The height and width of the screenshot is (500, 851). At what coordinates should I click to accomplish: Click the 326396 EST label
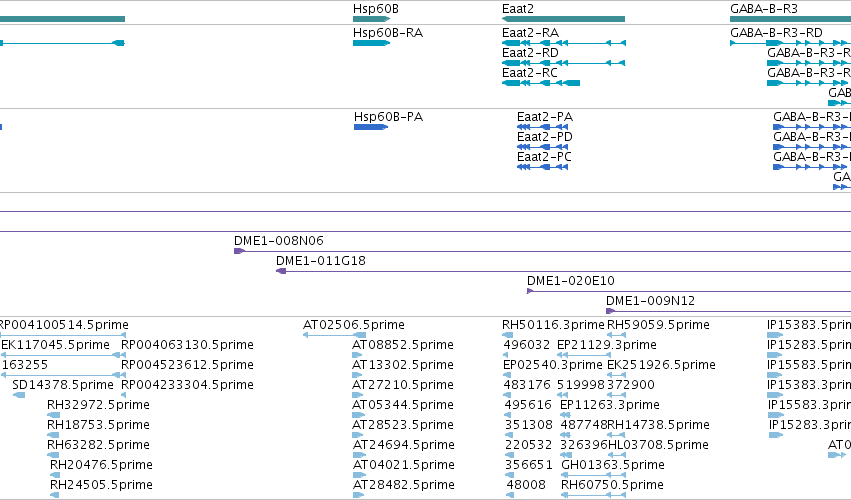point(583,445)
